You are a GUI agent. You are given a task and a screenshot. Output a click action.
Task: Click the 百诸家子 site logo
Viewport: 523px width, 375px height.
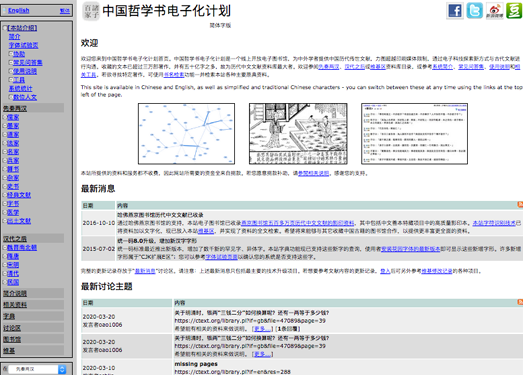pos(91,11)
